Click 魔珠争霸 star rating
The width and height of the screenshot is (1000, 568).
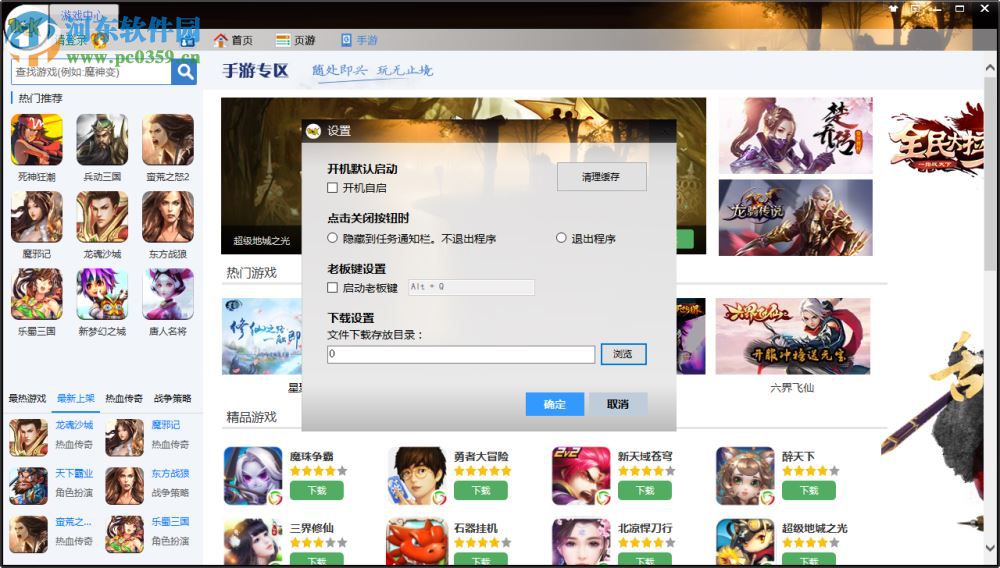pos(318,471)
